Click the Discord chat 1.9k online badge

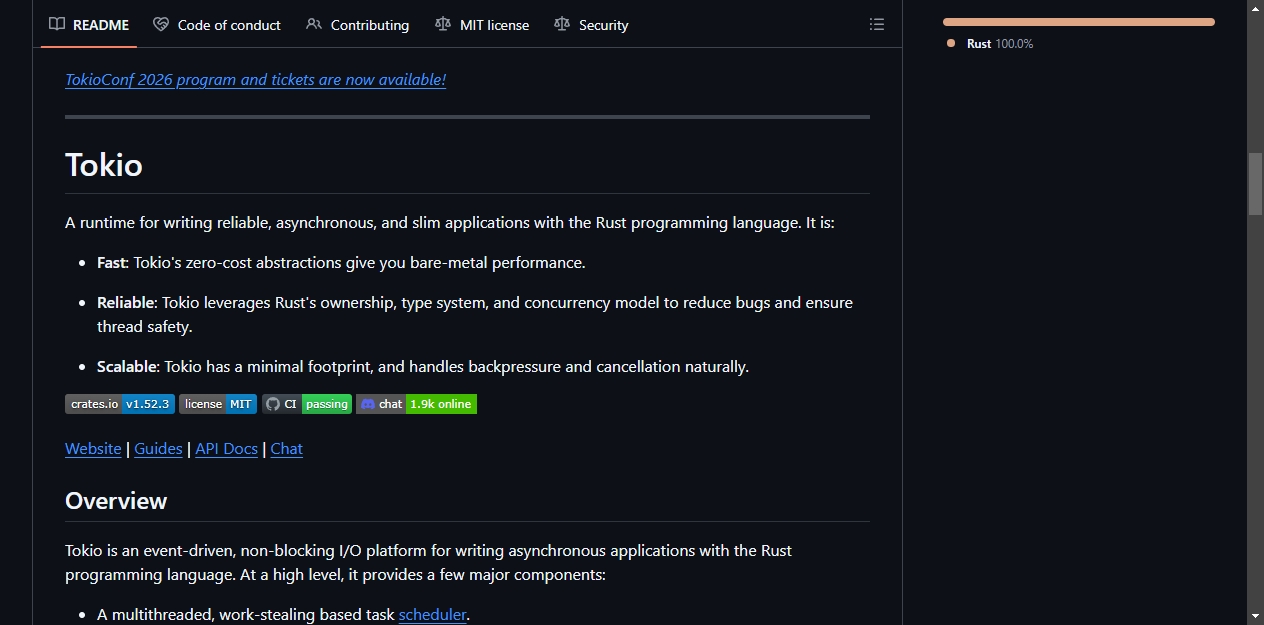pos(416,404)
